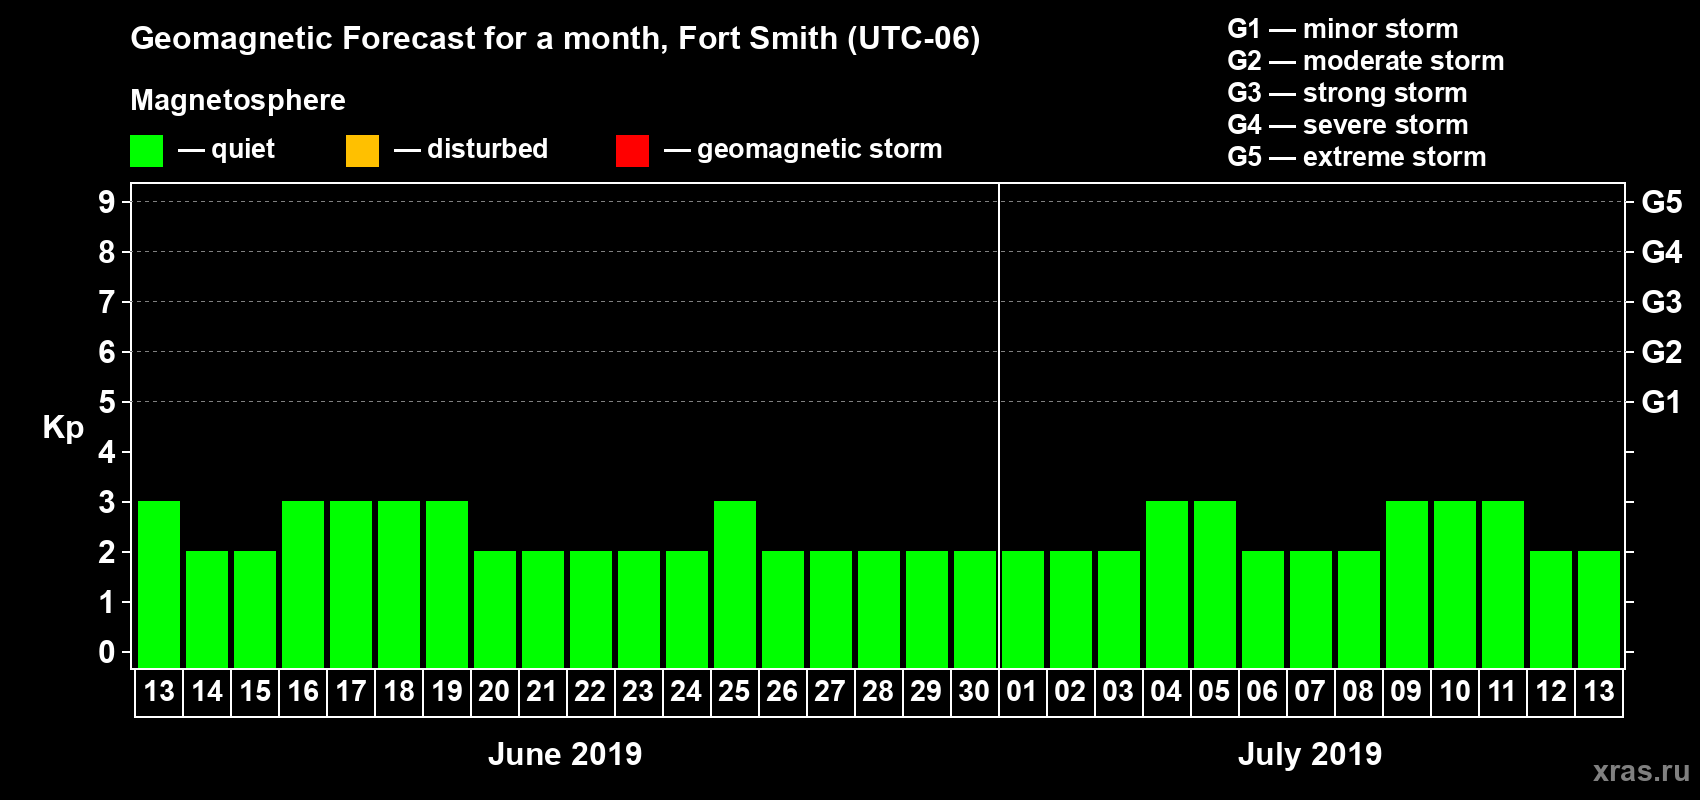Click date label 24 on the axis
This screenshot has height=800, width=1700.
tap(686, 691)
